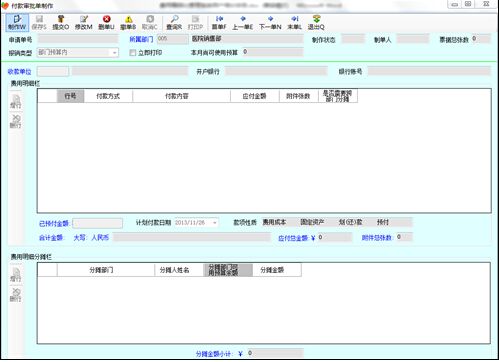Image resolution: width=499 pixels, height=362 pixels.
Task: Open the 查询R search tool
Action: (x=174, y=23)
